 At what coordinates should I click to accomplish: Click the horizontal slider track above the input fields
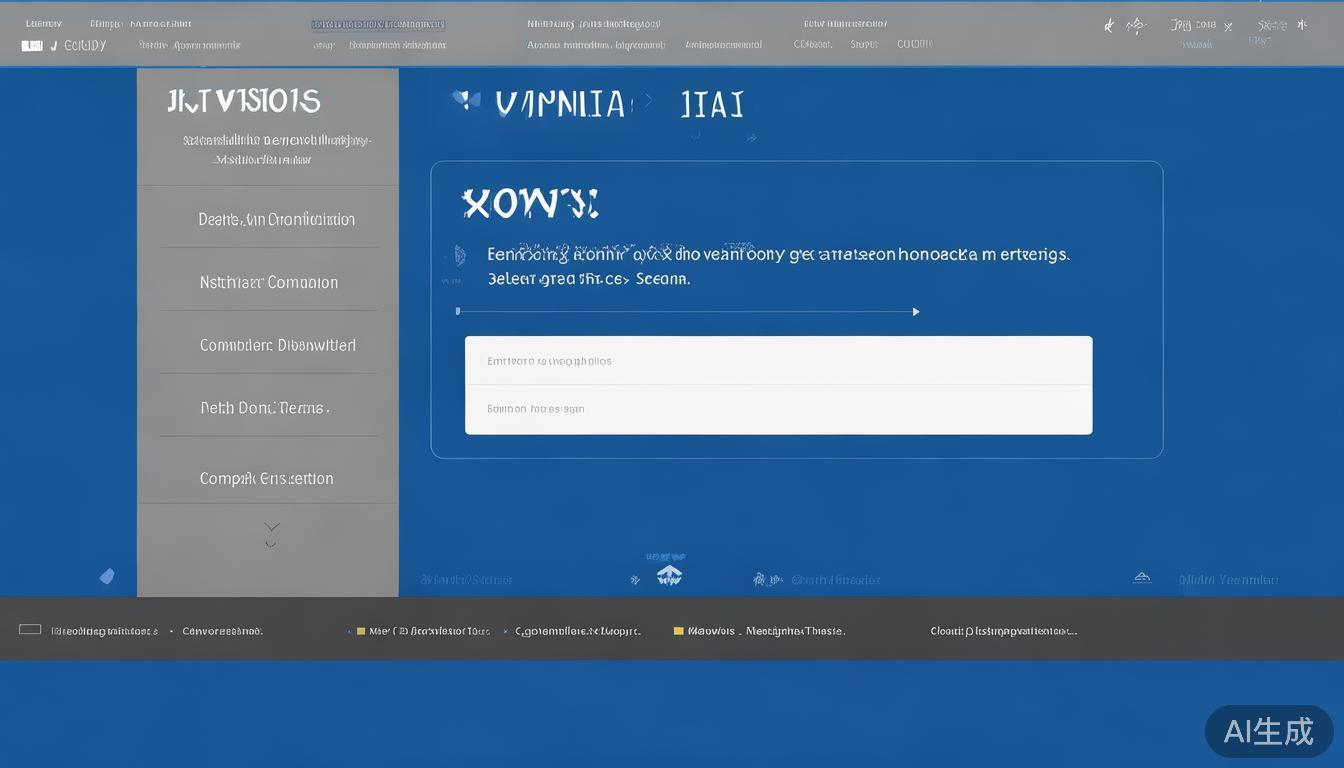tap(687, 312)
